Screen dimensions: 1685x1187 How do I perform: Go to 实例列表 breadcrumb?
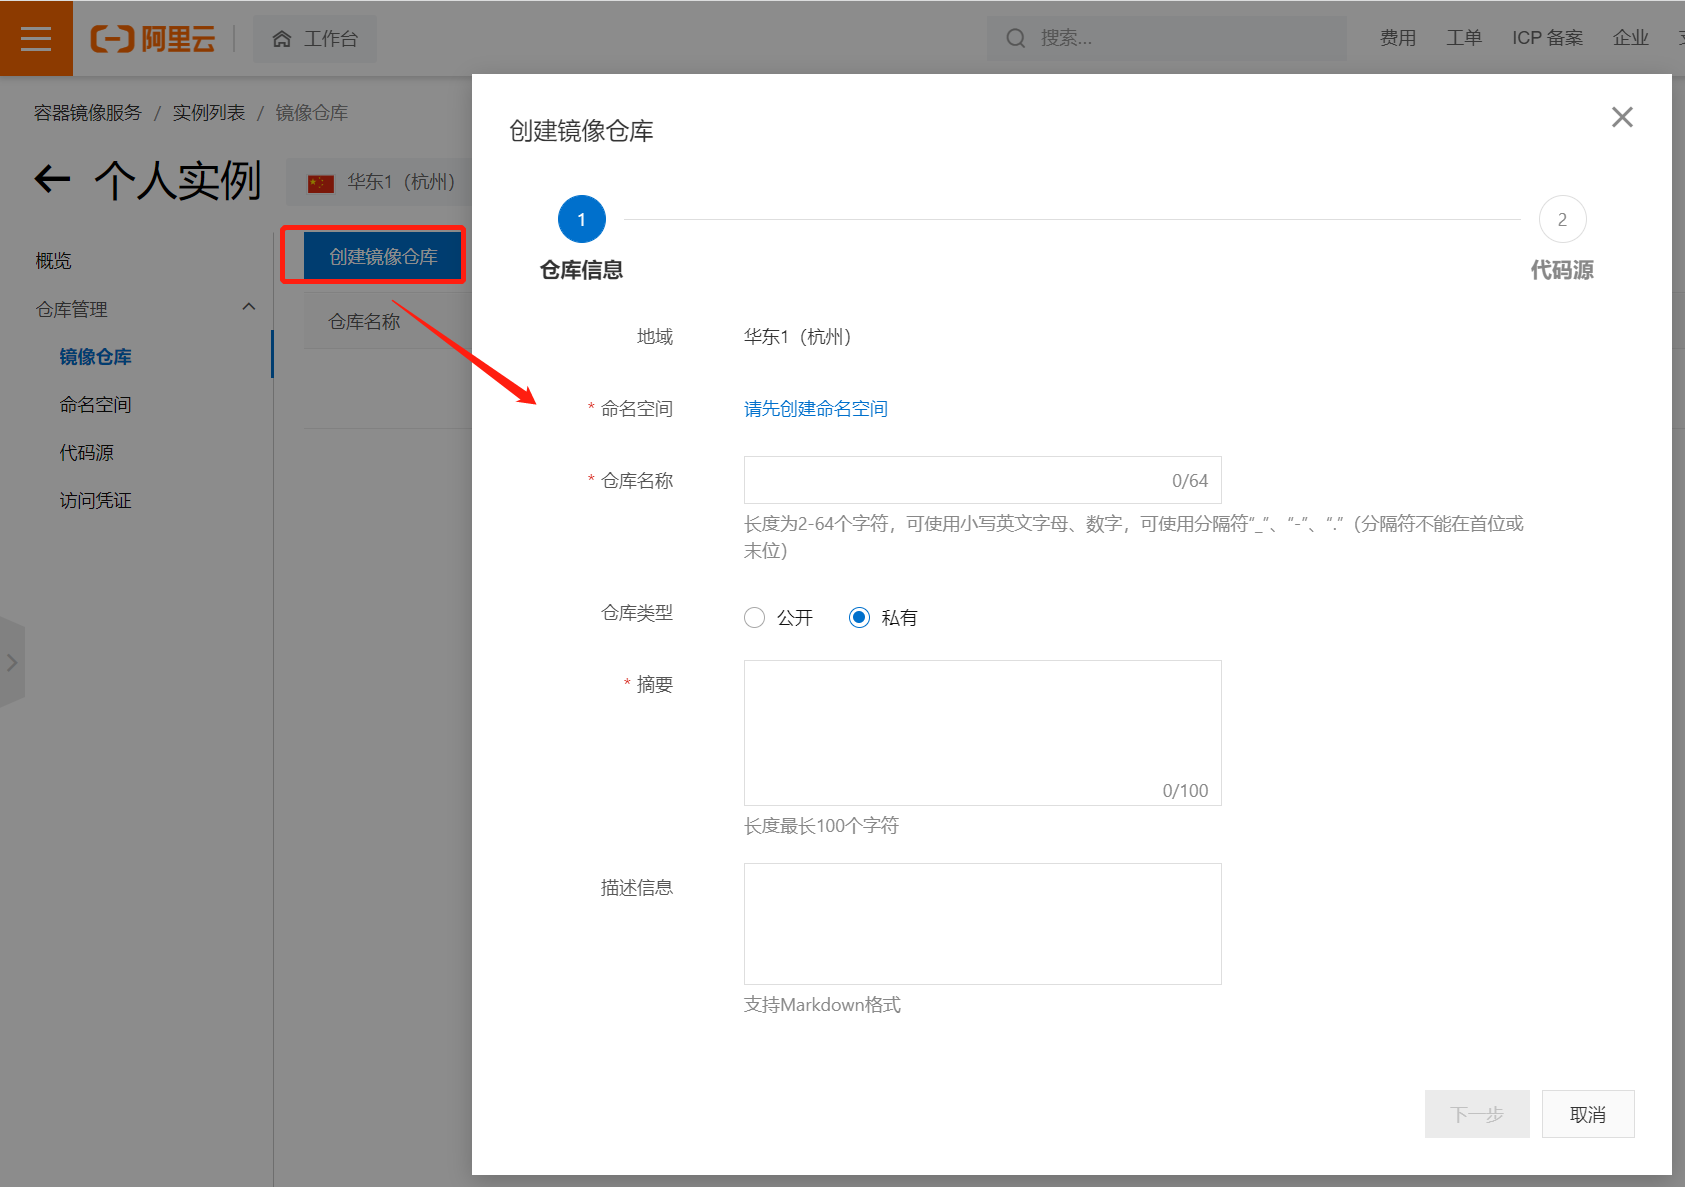(209, 113)
